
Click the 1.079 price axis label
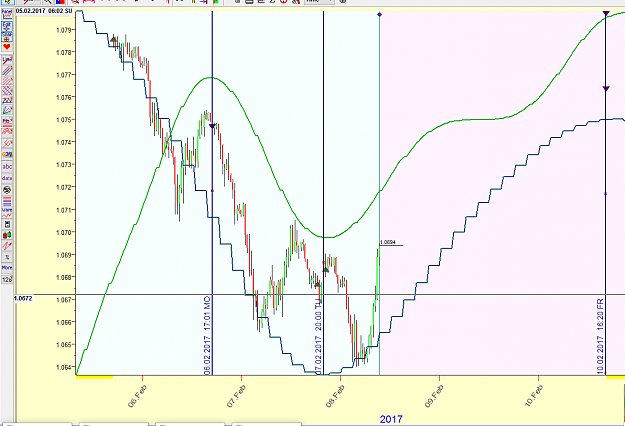coord(64,30)
